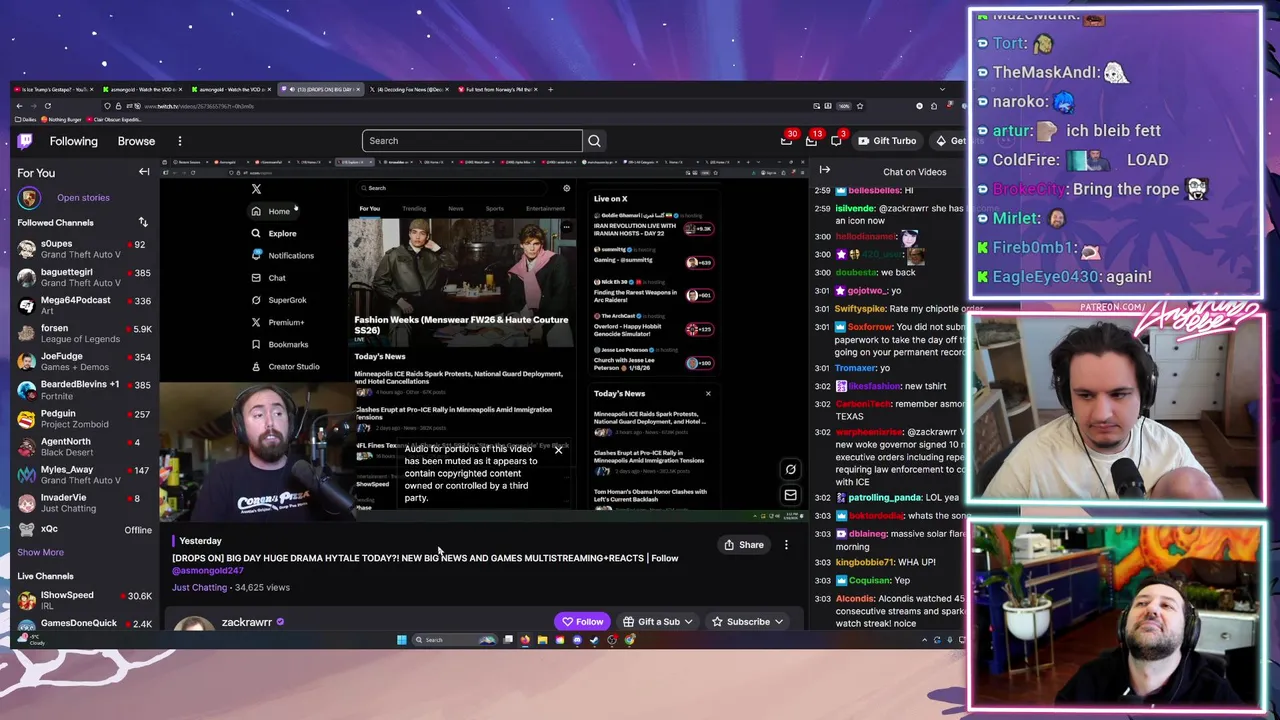Open the Following page
The height and width of the screenshot is (720, 1280).
pos(74,141)
